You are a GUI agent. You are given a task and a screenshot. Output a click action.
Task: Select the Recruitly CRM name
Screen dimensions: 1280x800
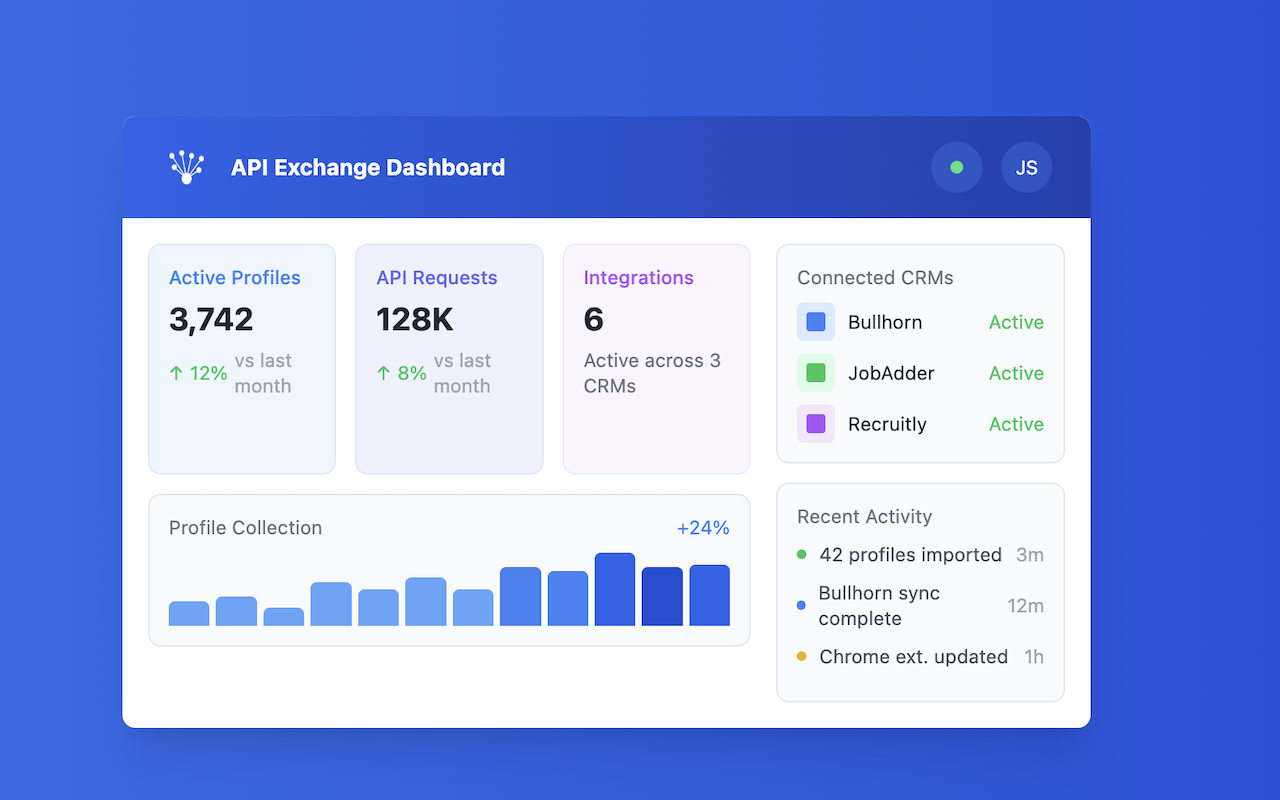point(887,424)
